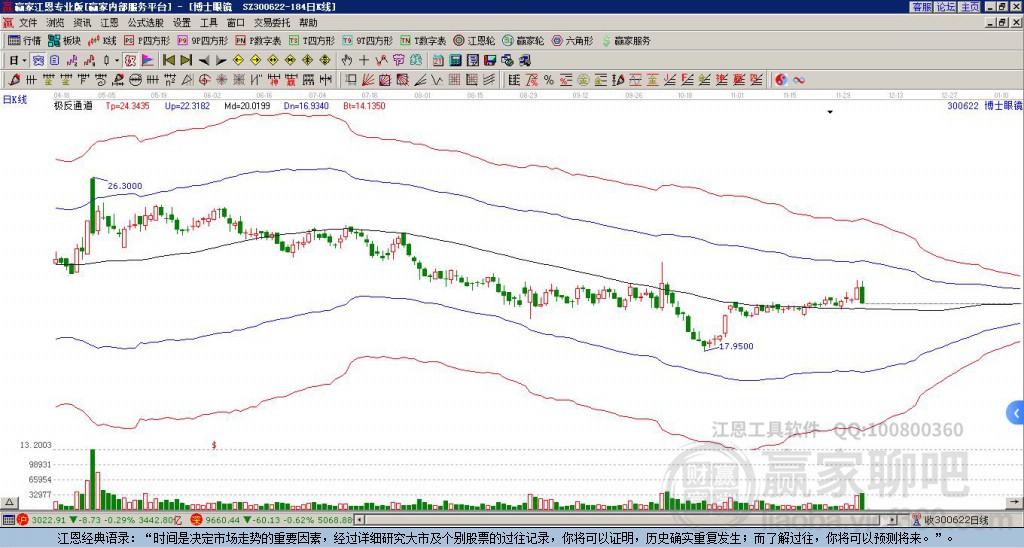Select the circle with horizontal line tool

(x=135, y=80)
